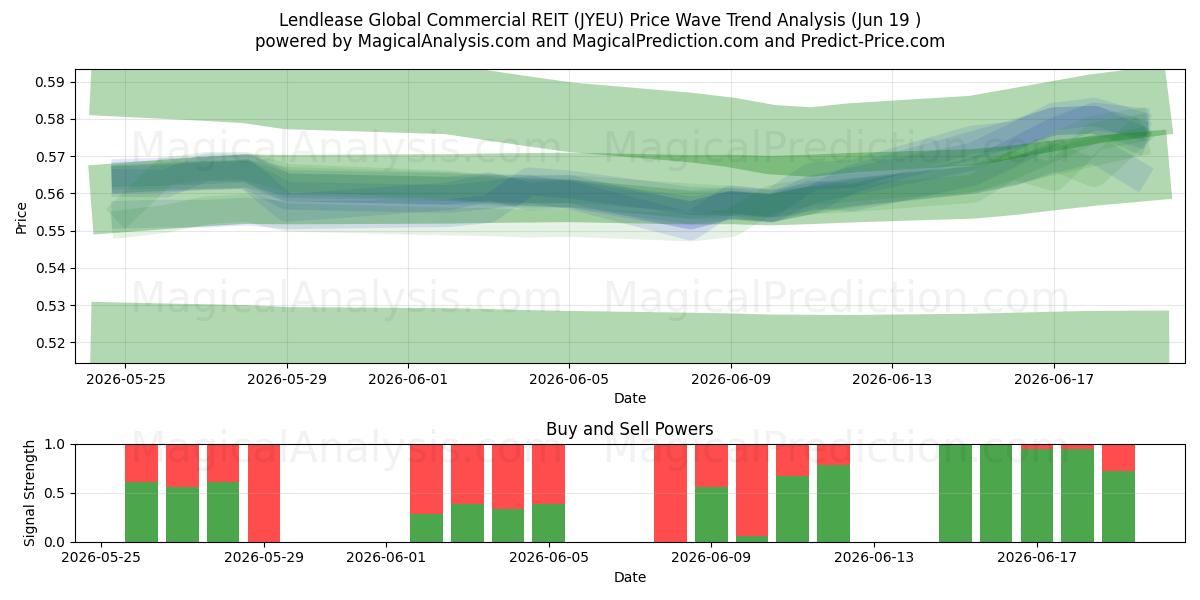
Task: Click the 'Price' y-axis label
Action: tap(22, 216)
